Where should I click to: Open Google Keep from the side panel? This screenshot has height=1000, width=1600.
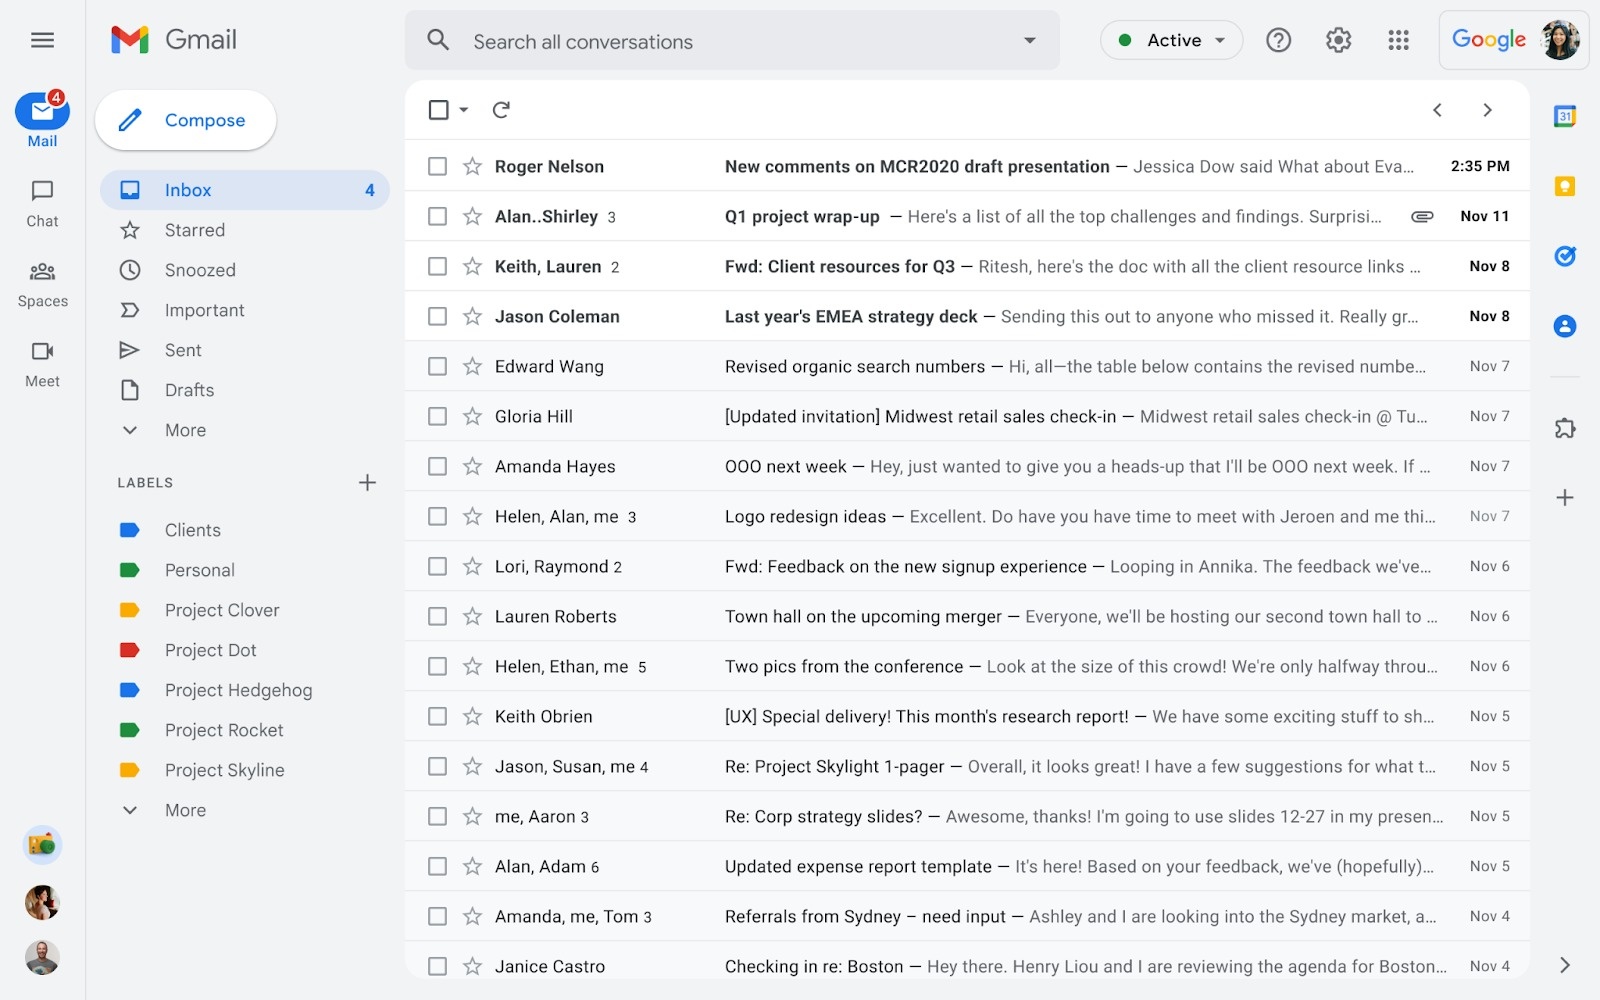coord(1565,186)
